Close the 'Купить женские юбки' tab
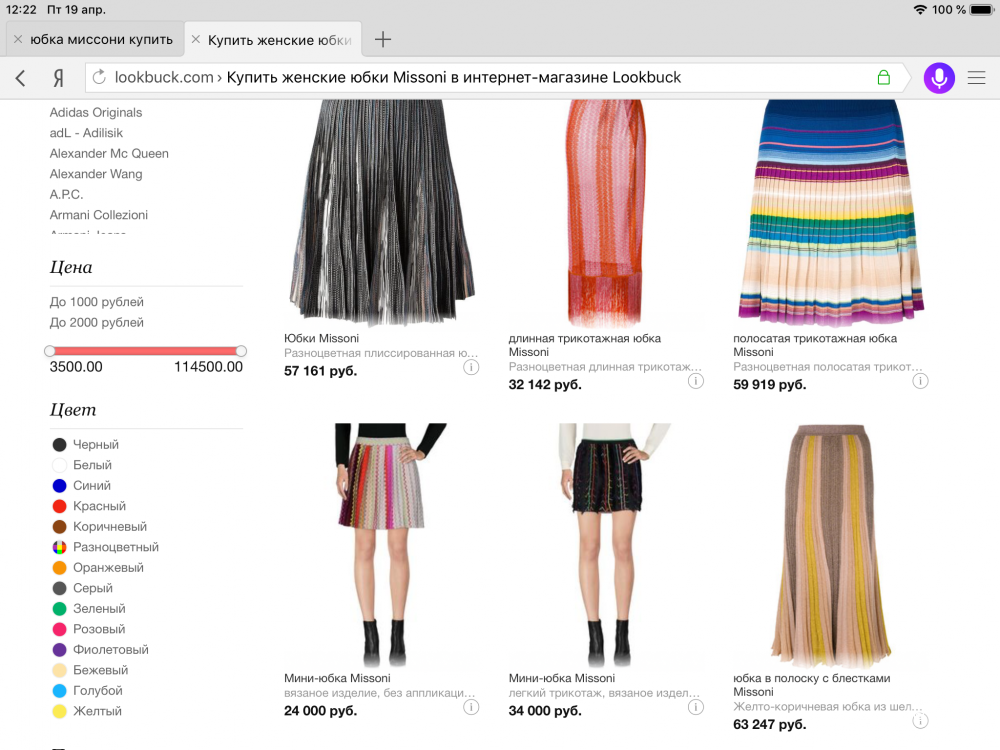 click(x=196, y=40)
